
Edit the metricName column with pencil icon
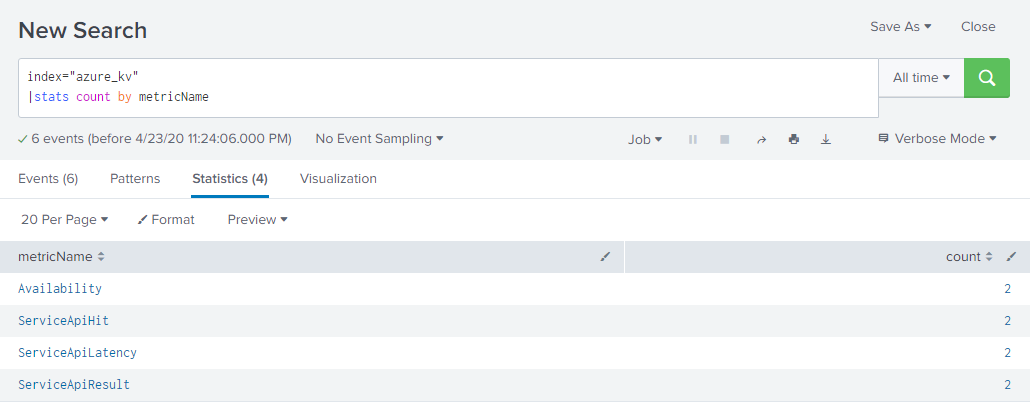click(605, 257)
